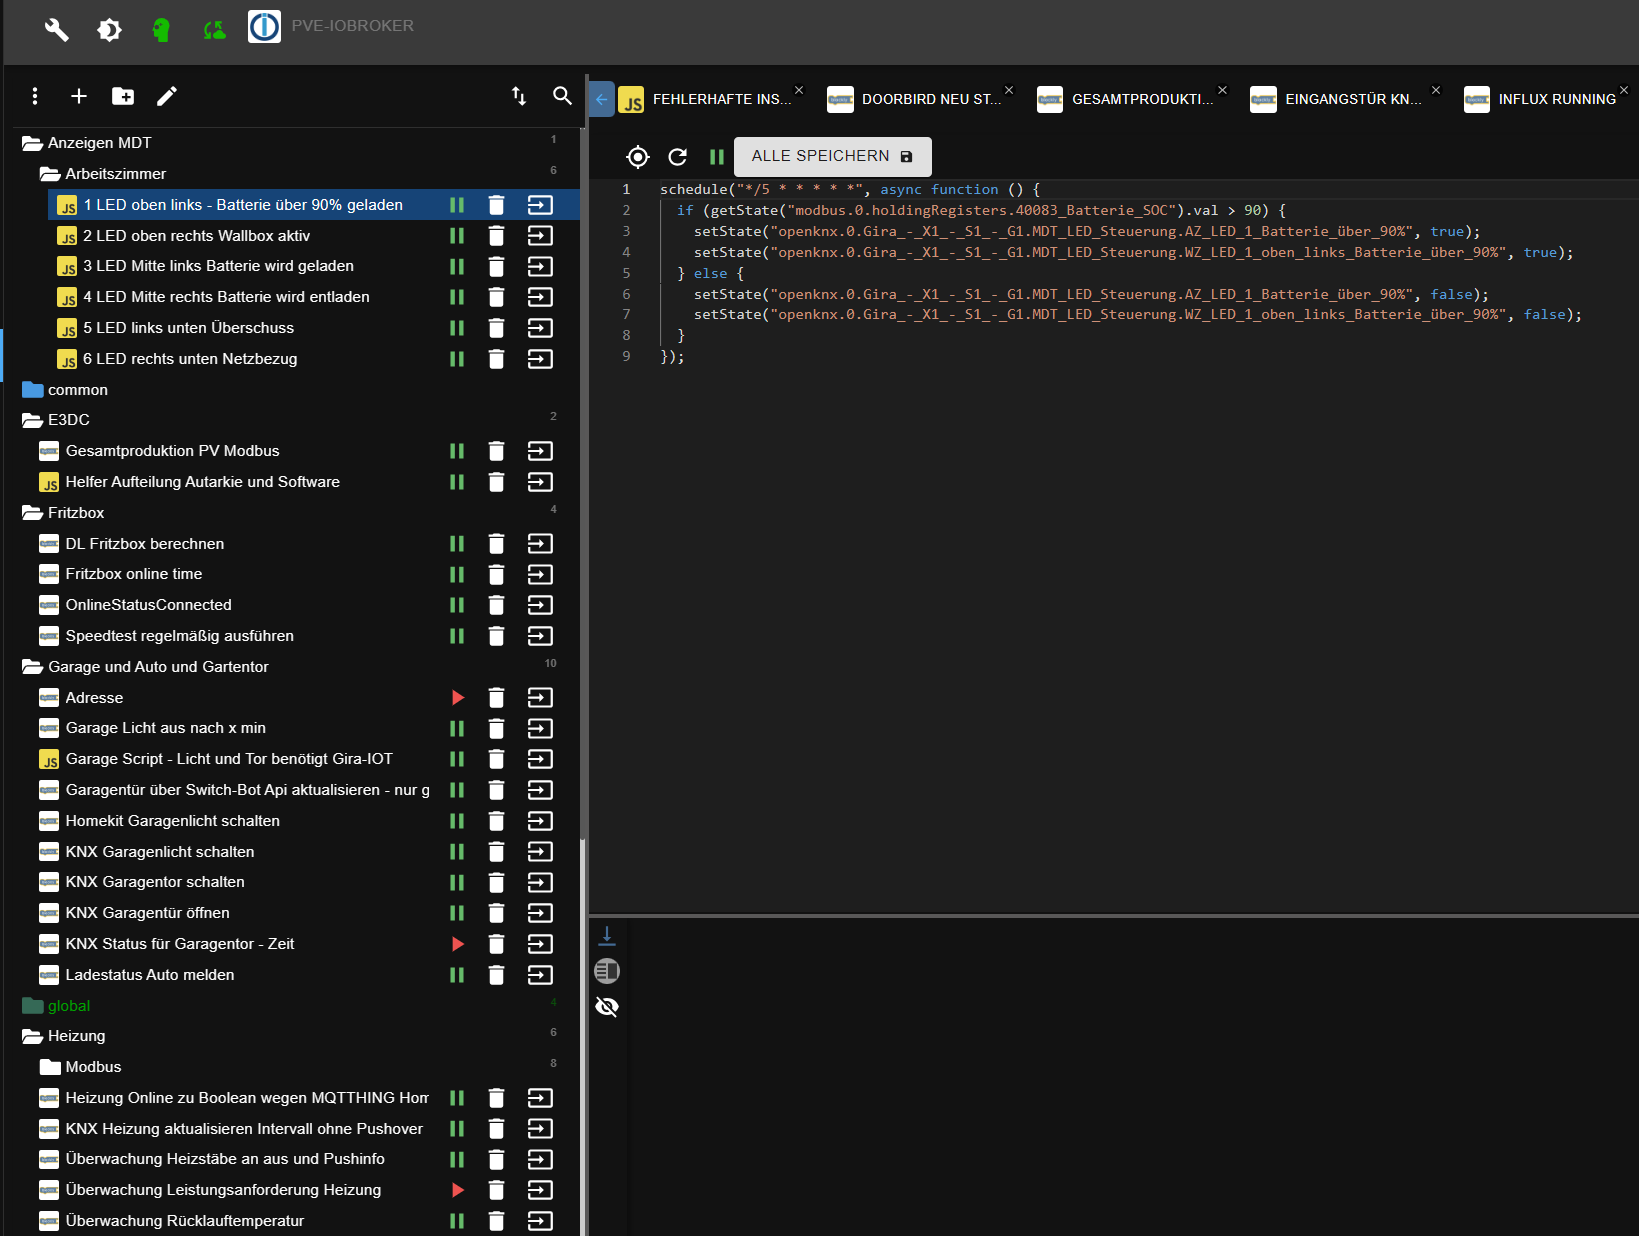Click Alle Speichern button

pos(833,157)
